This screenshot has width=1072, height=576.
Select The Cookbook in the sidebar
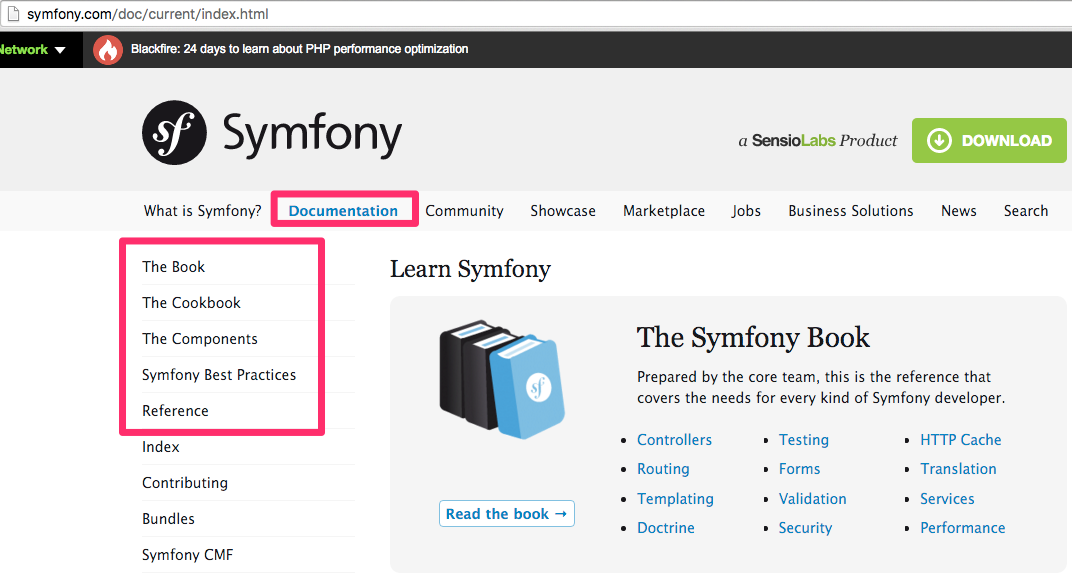coord(191,303)
